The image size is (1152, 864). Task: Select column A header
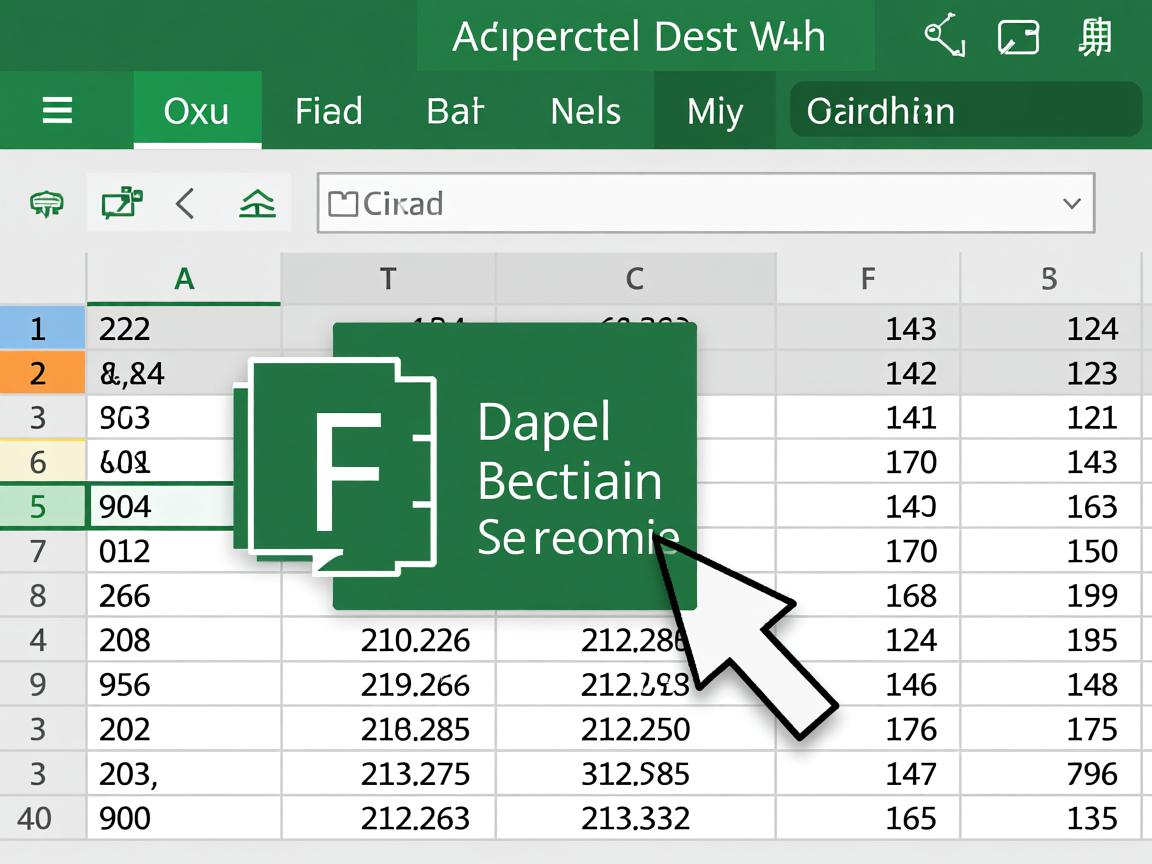coord(184,278)
